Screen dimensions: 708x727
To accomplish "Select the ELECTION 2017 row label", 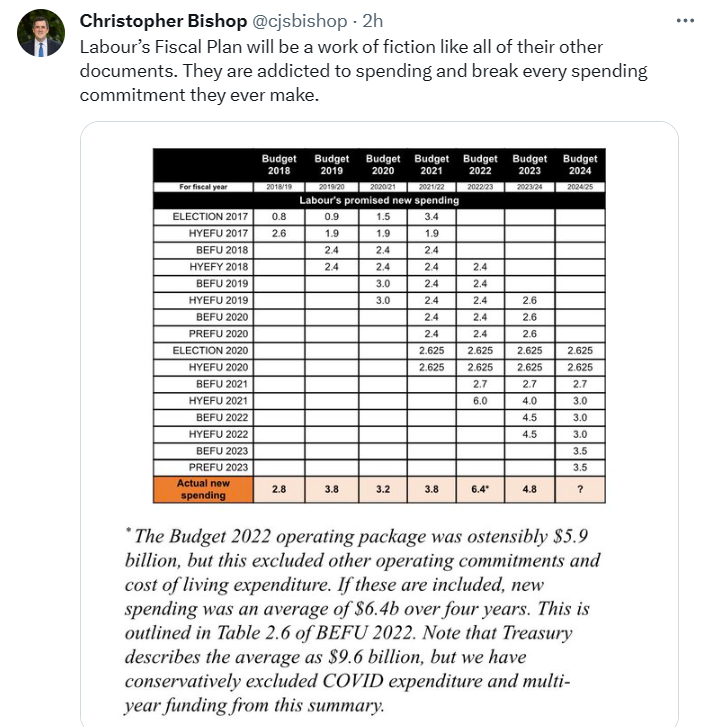I will tap(210, 216).
